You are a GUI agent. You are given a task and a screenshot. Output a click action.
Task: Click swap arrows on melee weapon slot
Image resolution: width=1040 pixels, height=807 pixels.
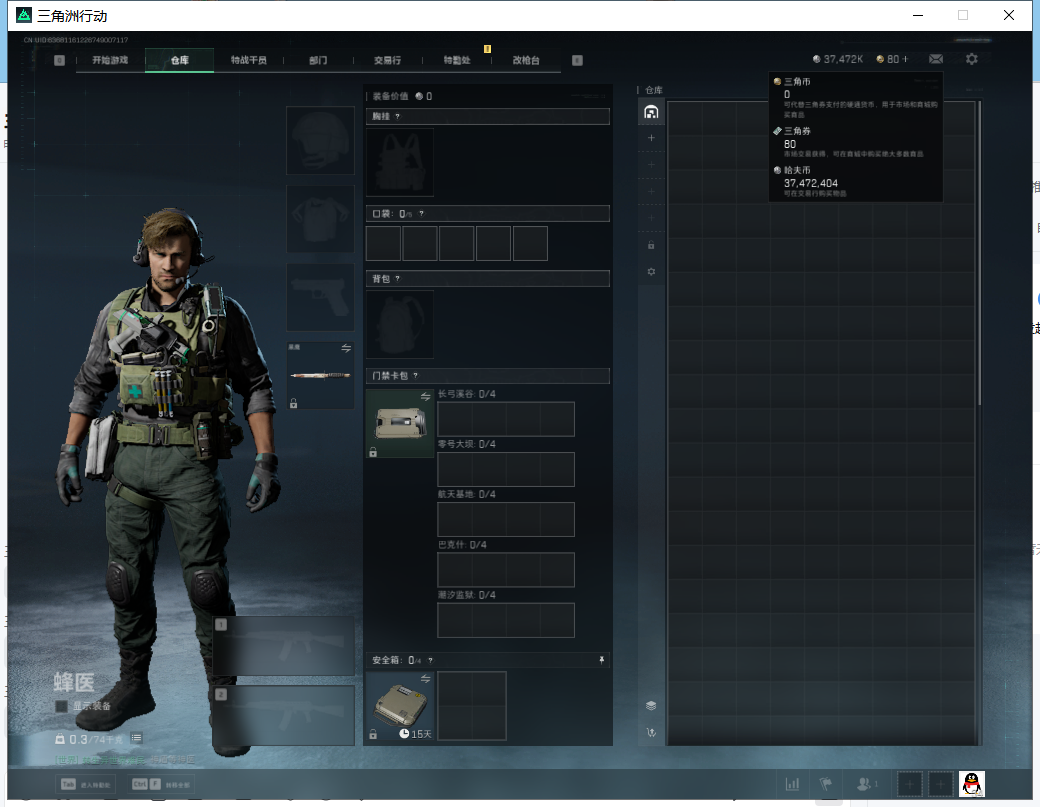coord(346,348)
